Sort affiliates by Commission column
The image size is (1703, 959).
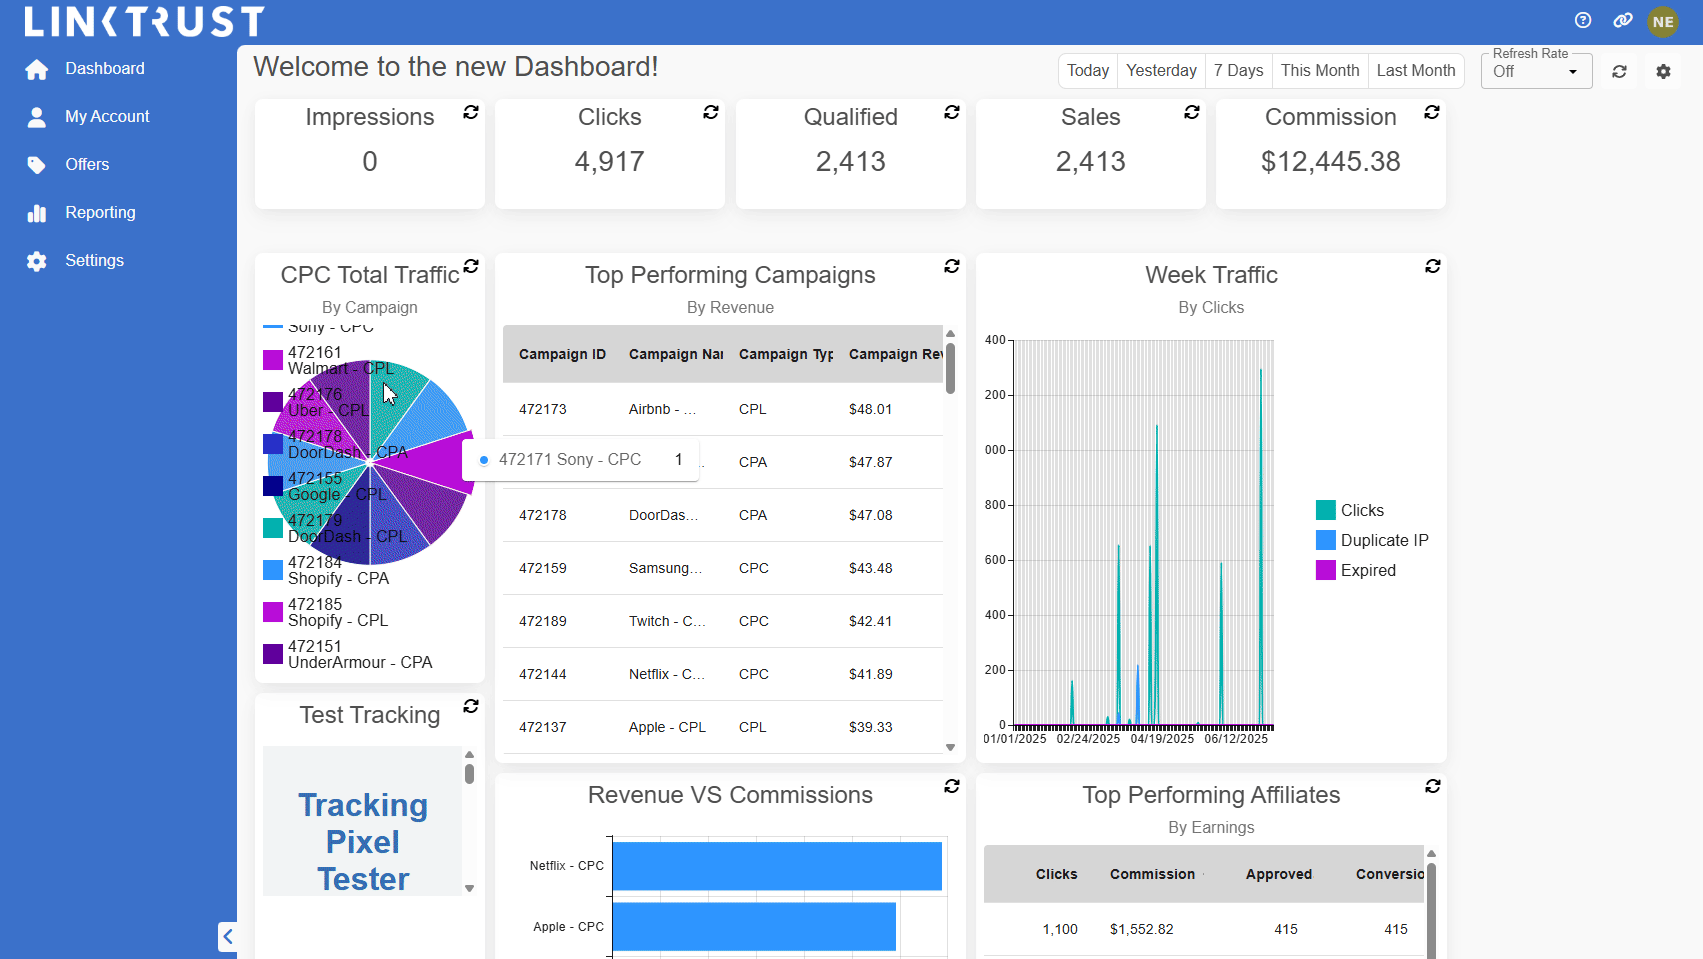(1152, 874)
